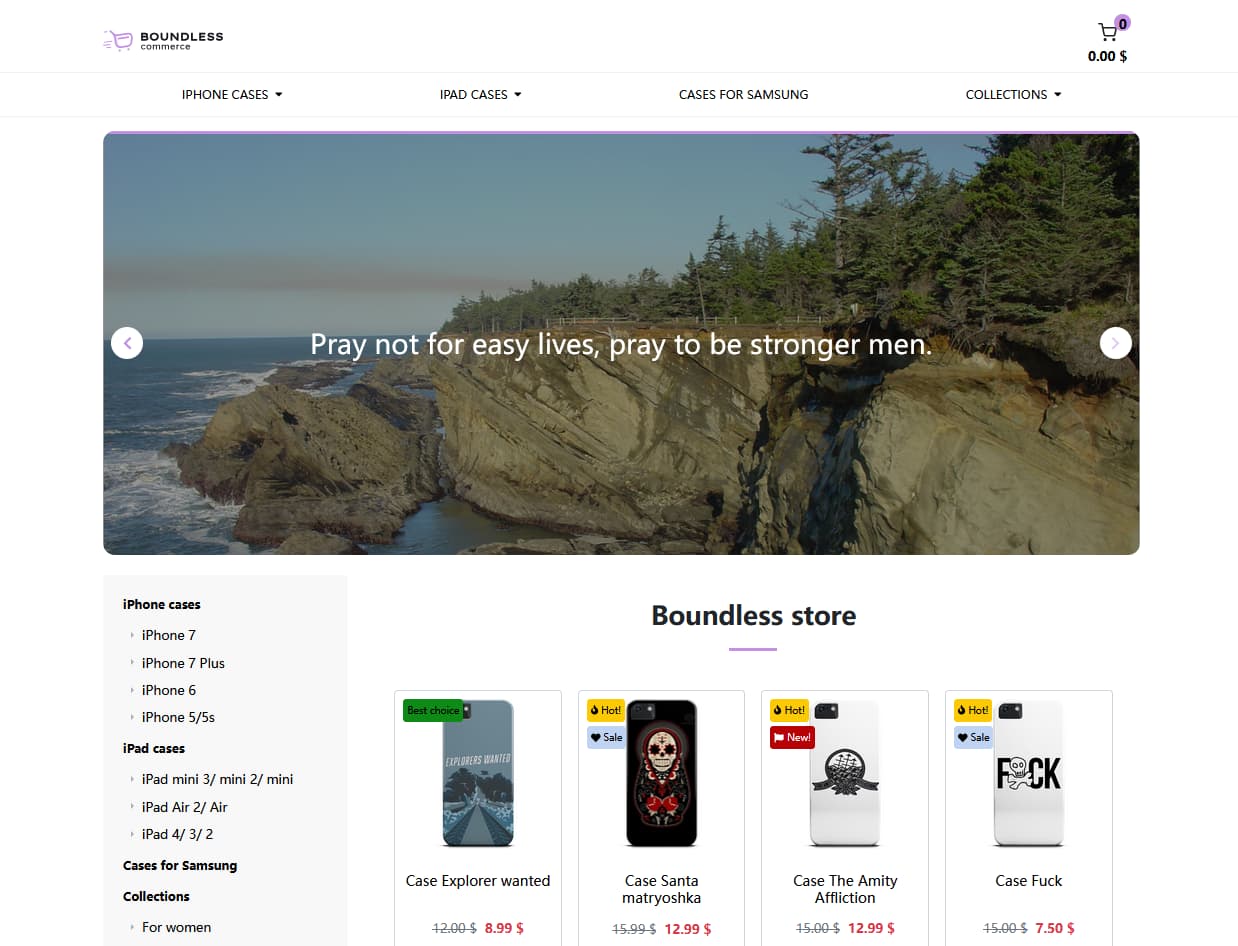Click the cart total showing 0.00 $

(x=1106, y=56)
